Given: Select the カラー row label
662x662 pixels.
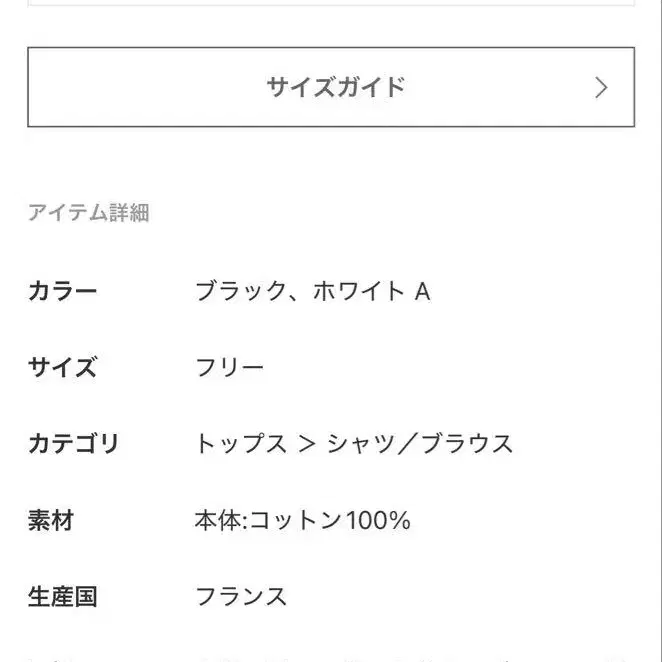Looking at the screenshot, I should (x=62, y=292).
